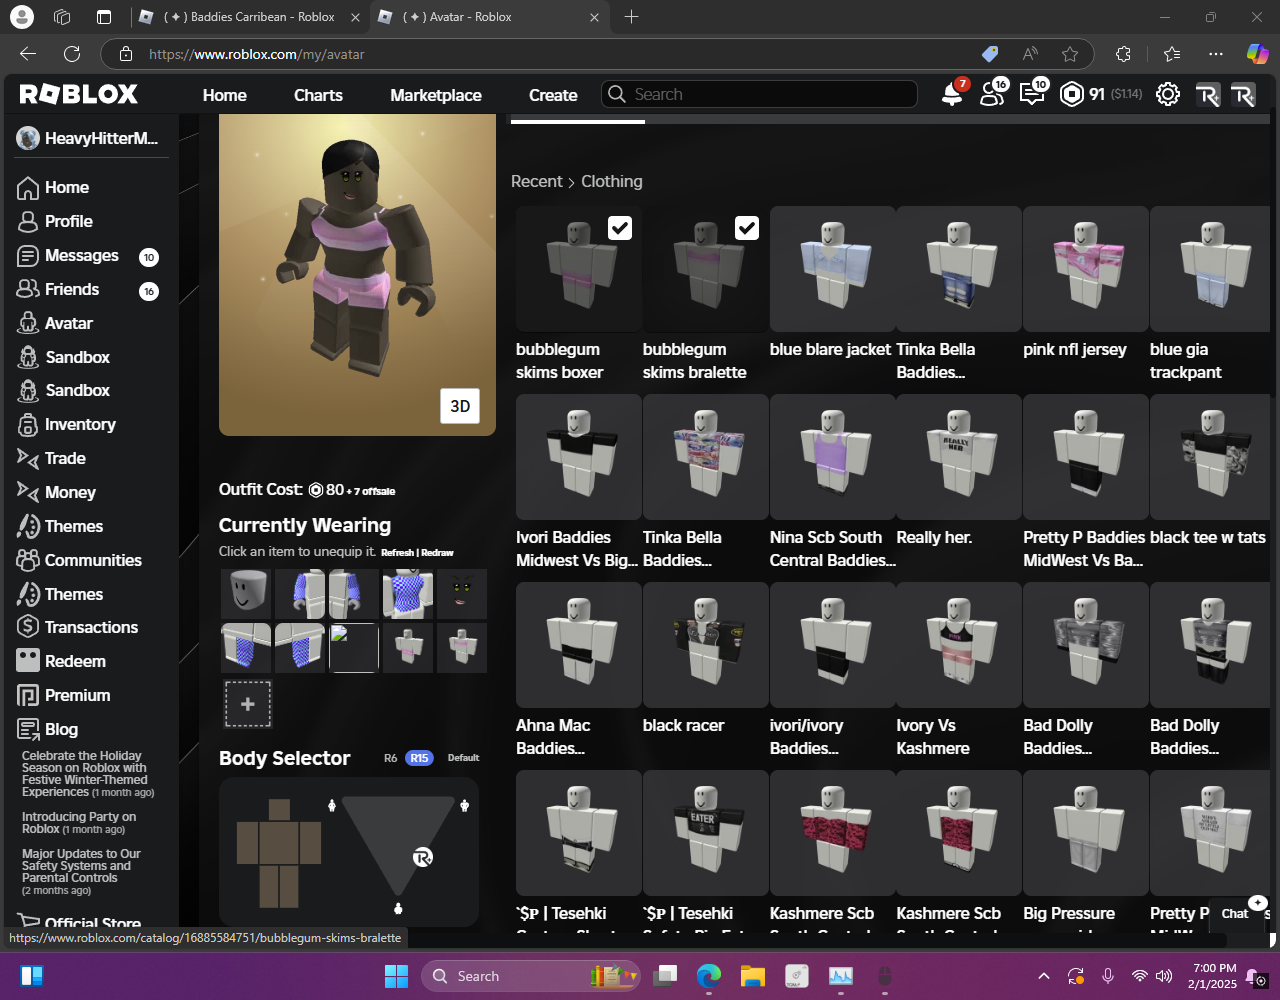Unequip the face item in Currently Wearing

tap(462, 595)
